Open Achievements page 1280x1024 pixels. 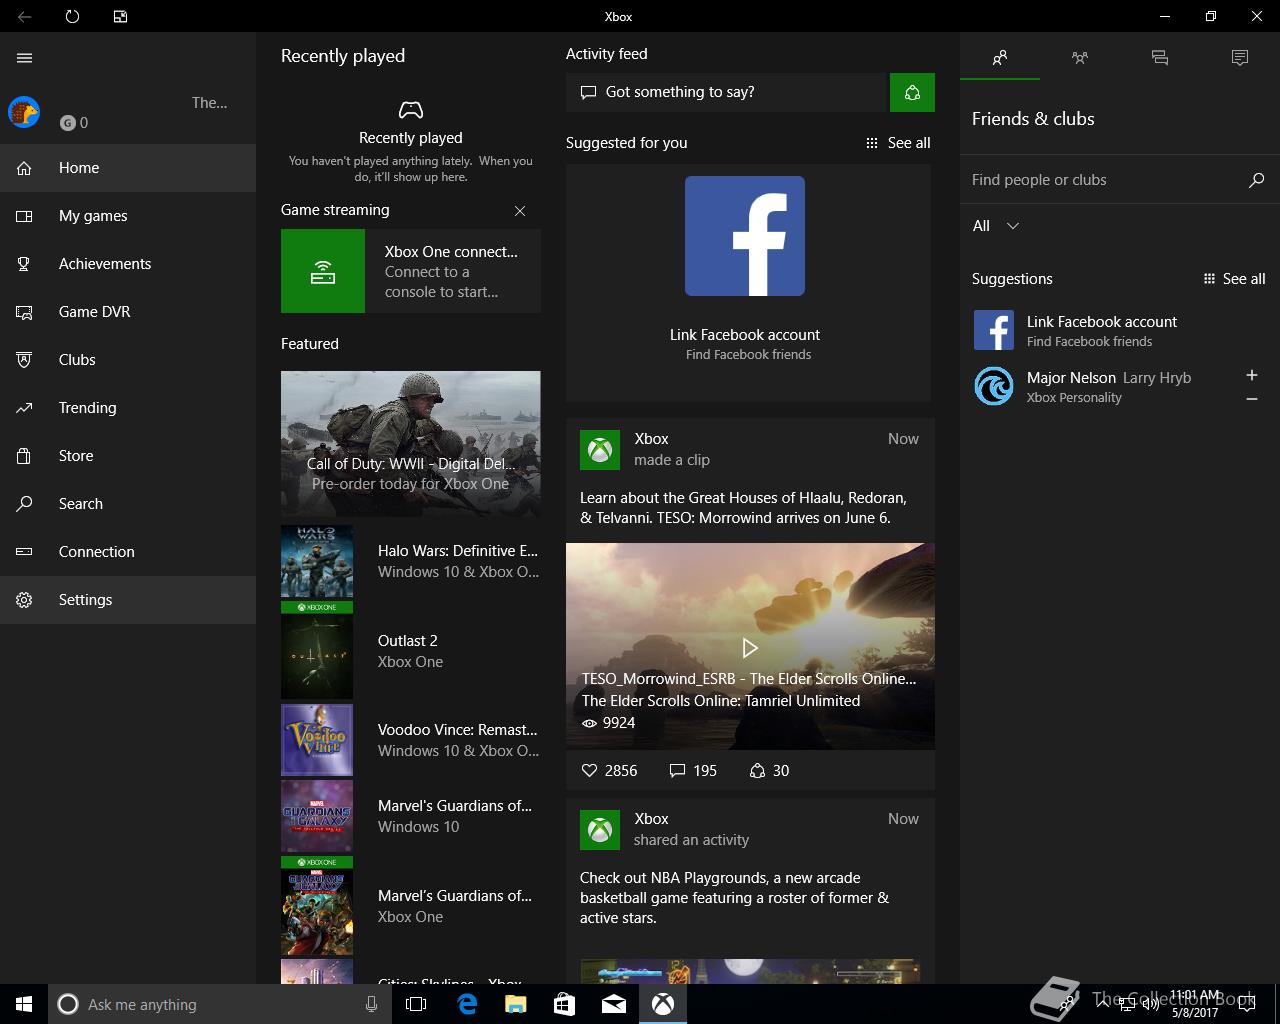pyautogui.click(x=128, y=264)
